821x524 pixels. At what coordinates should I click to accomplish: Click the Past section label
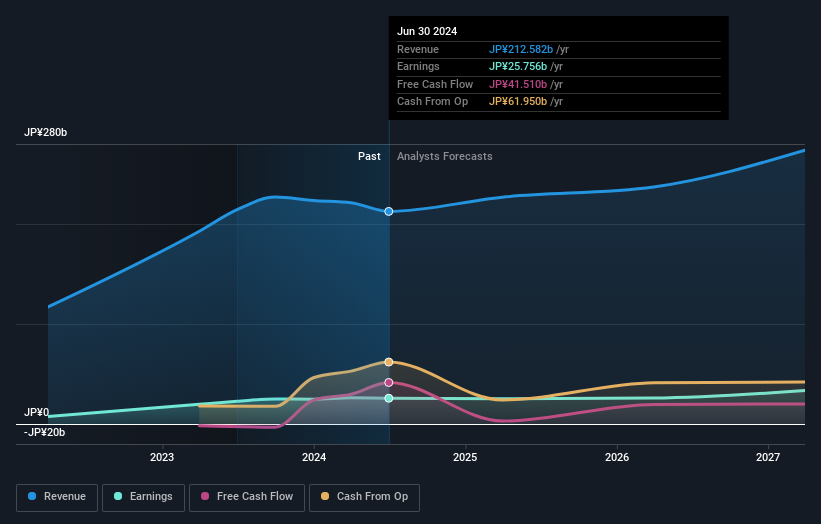point(369,157)
